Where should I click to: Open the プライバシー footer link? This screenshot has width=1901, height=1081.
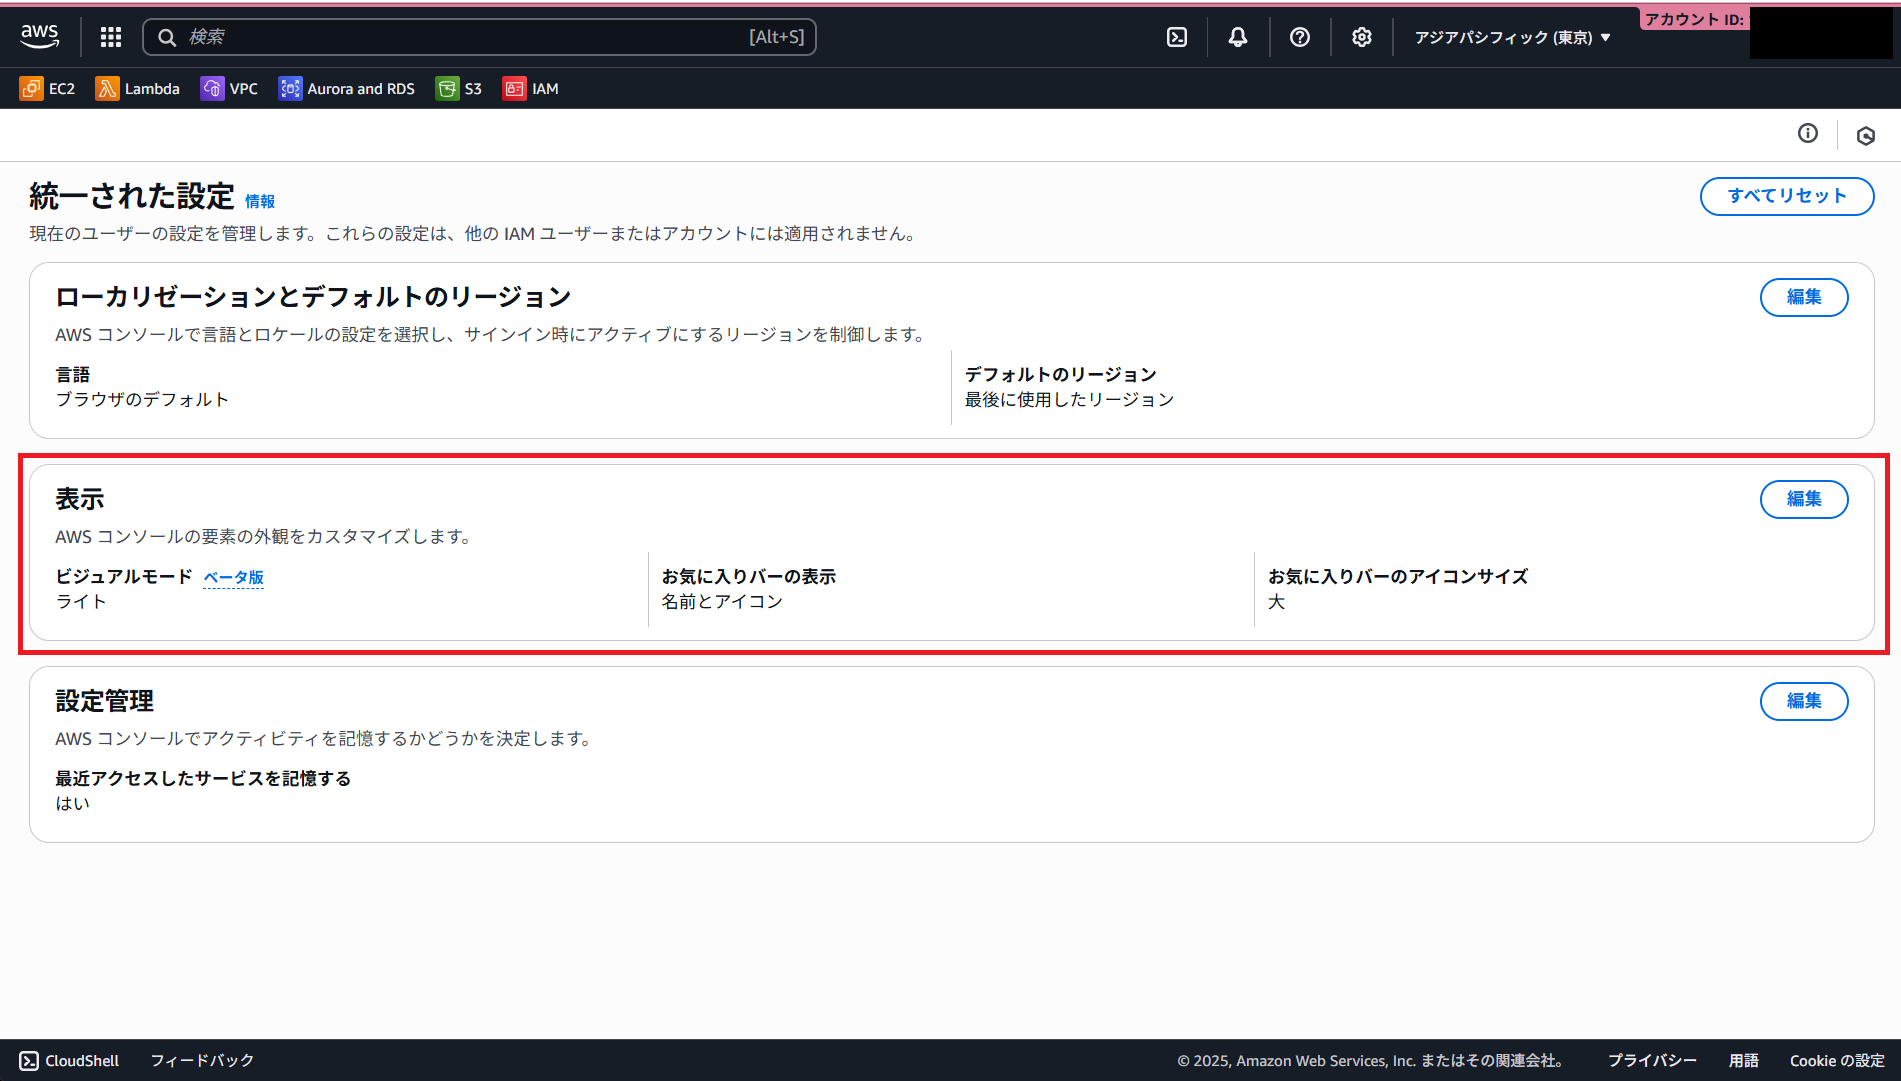(x=1652, y=1060)
